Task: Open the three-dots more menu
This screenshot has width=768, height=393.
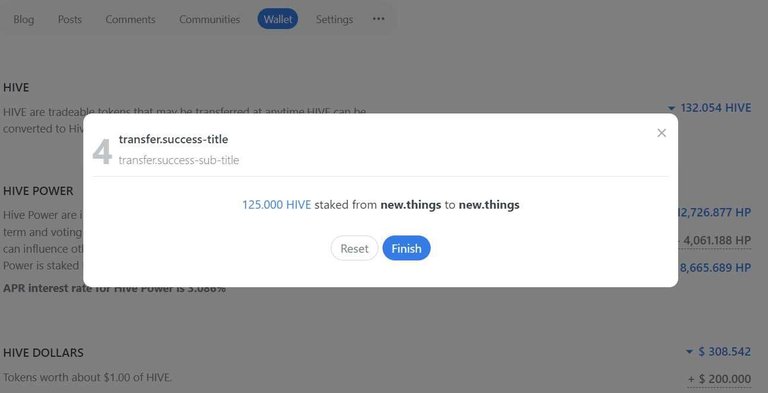Action: [x=378, y=19]
